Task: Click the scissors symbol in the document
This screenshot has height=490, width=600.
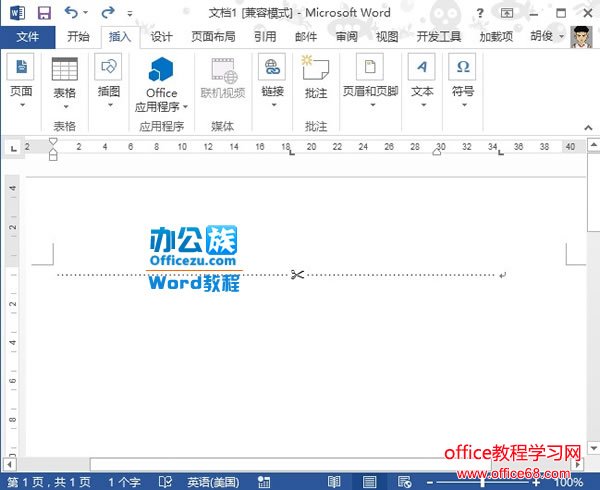Action: pyautogui.click(x=297, y=274)
